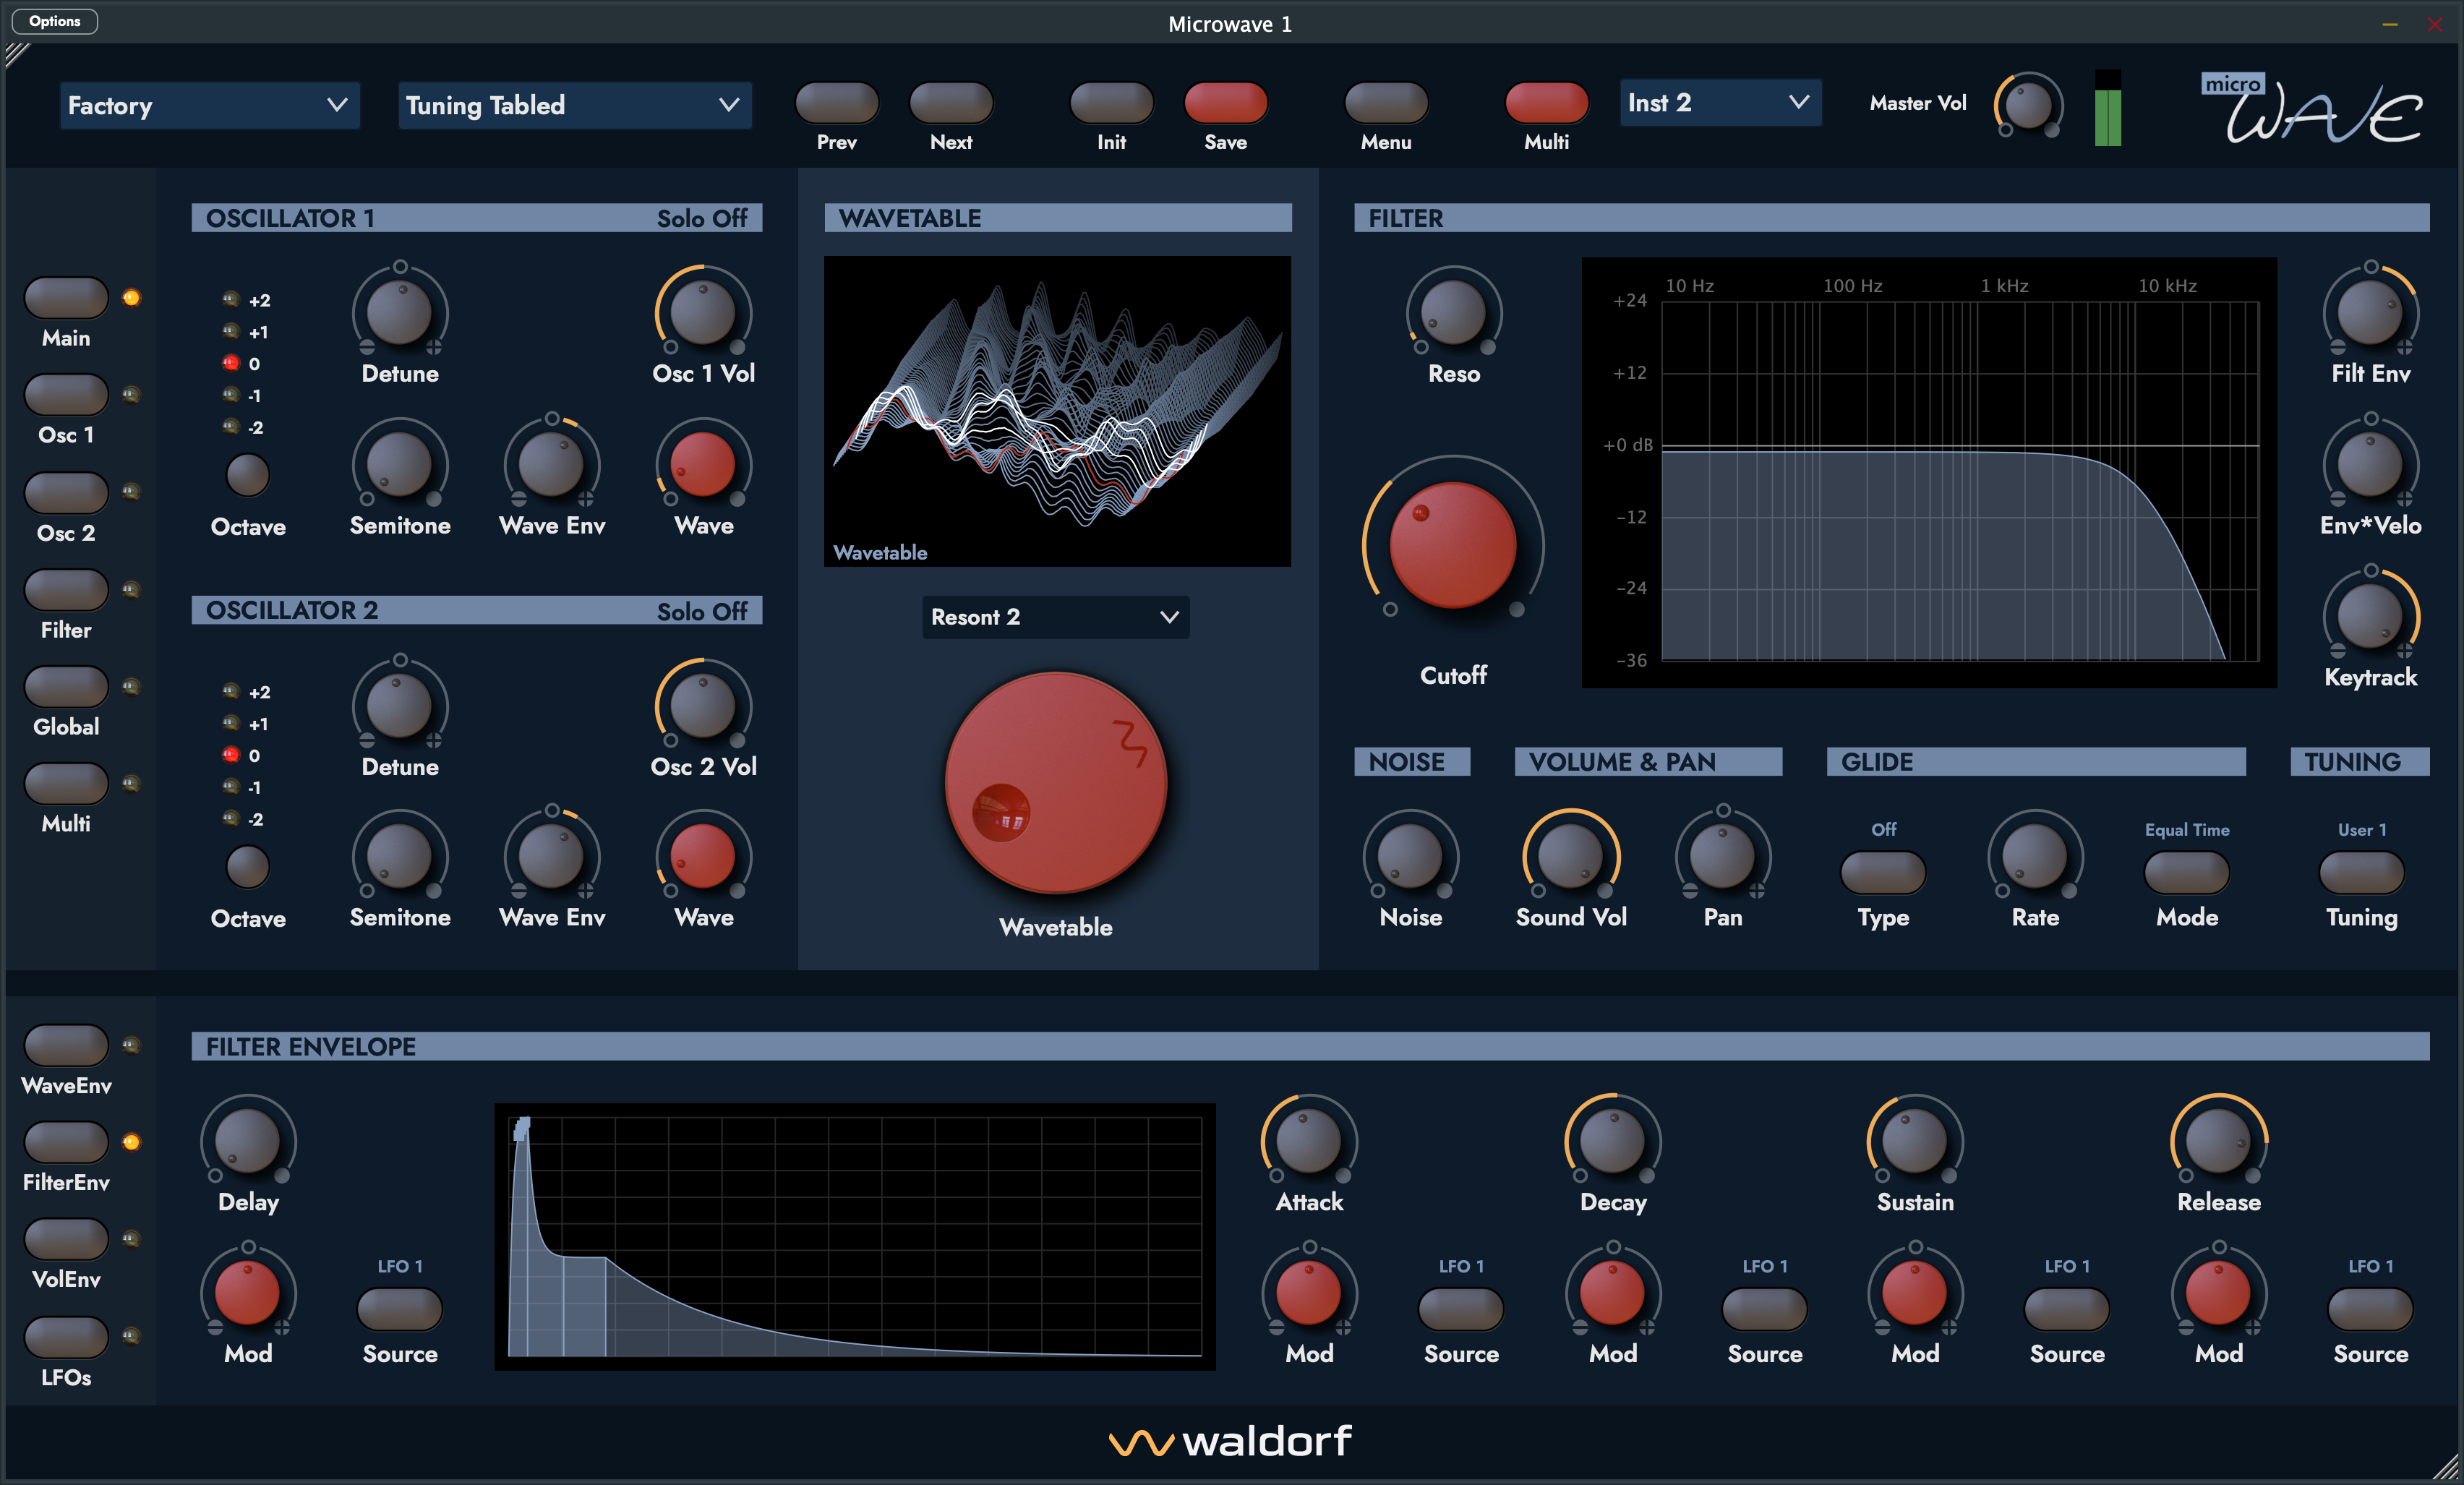
Task: Open the Options menu
Action: [x=54, y=20]
